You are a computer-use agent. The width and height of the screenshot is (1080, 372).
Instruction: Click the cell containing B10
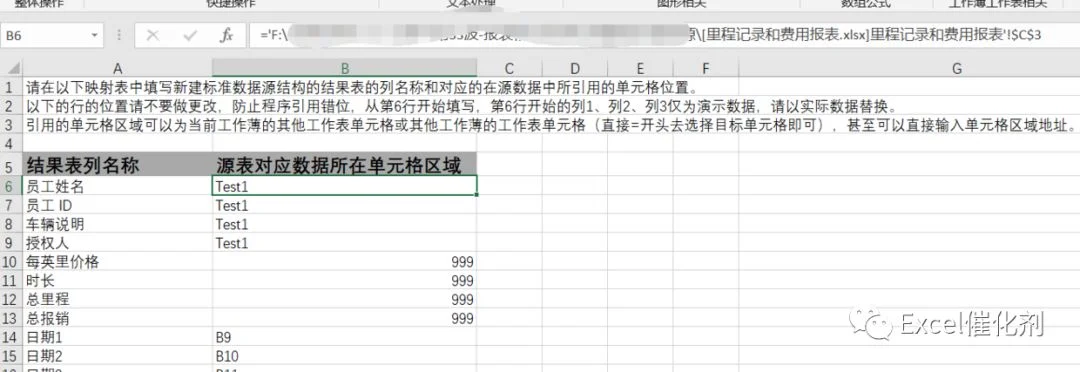pyautogui.click(x=344, y=357)
